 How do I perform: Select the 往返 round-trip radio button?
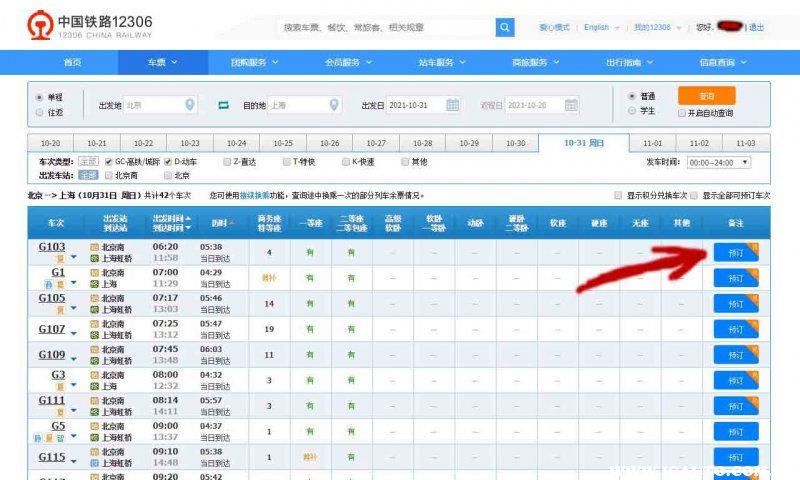point(40,112)
